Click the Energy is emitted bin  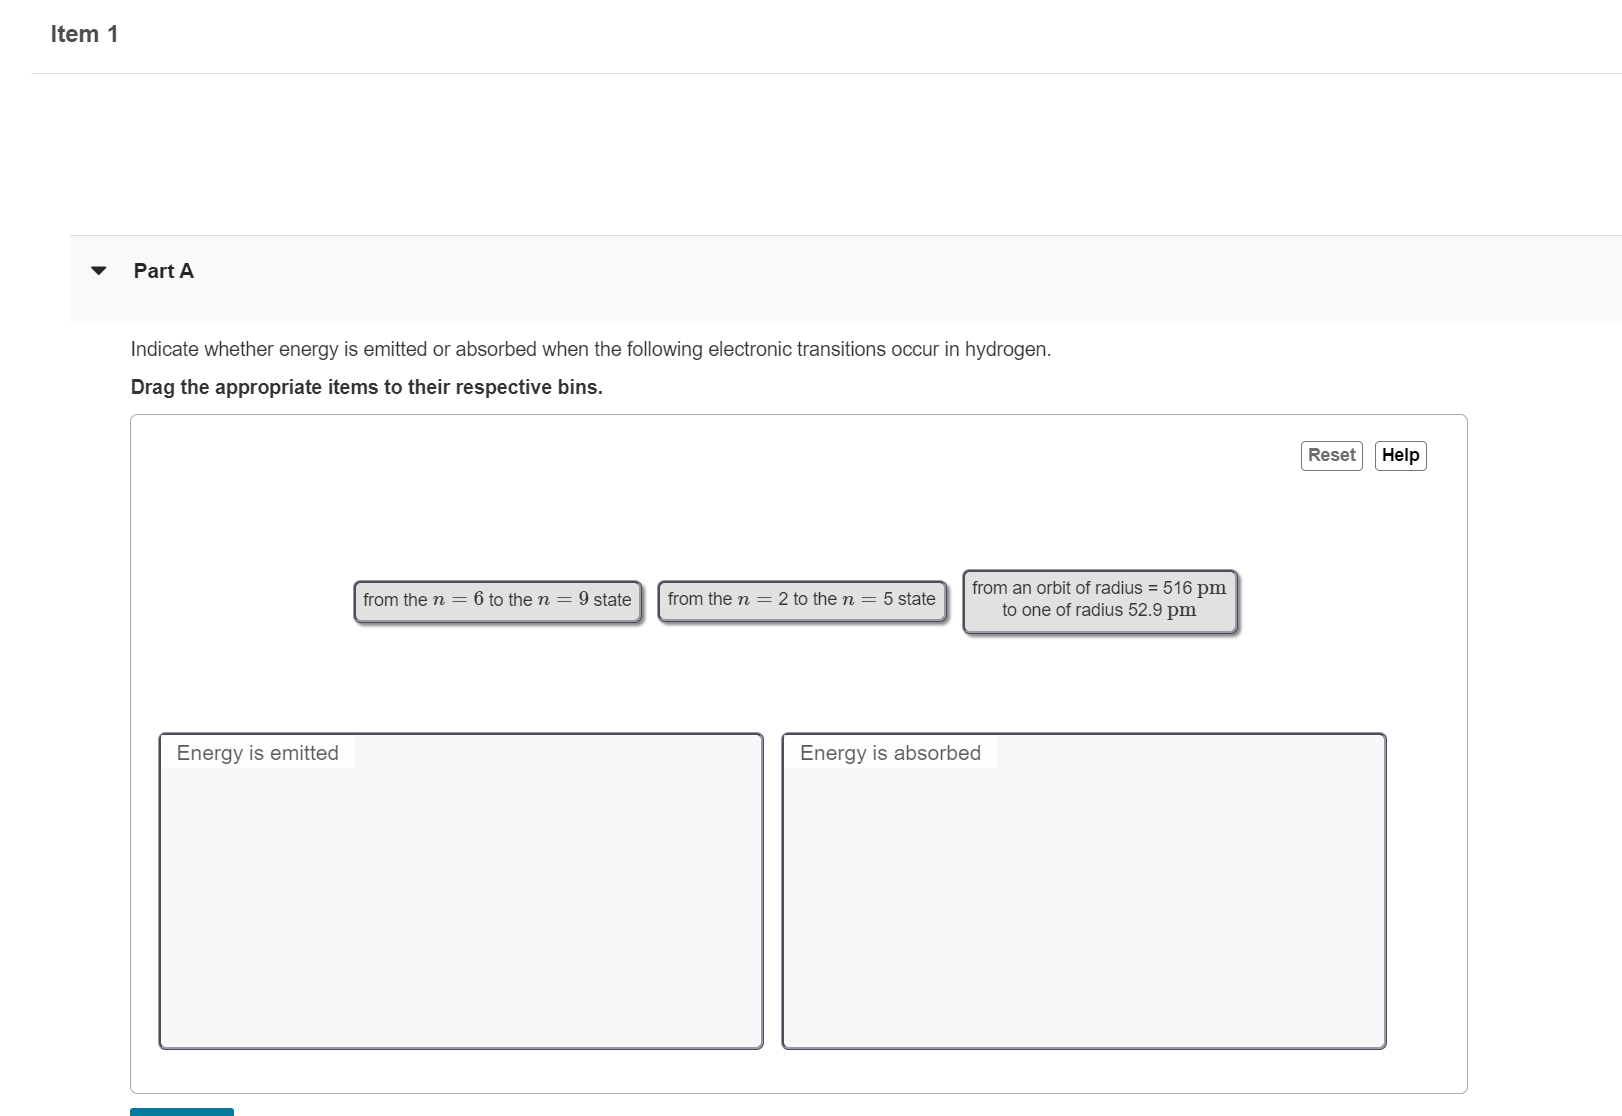click(461, 891)
